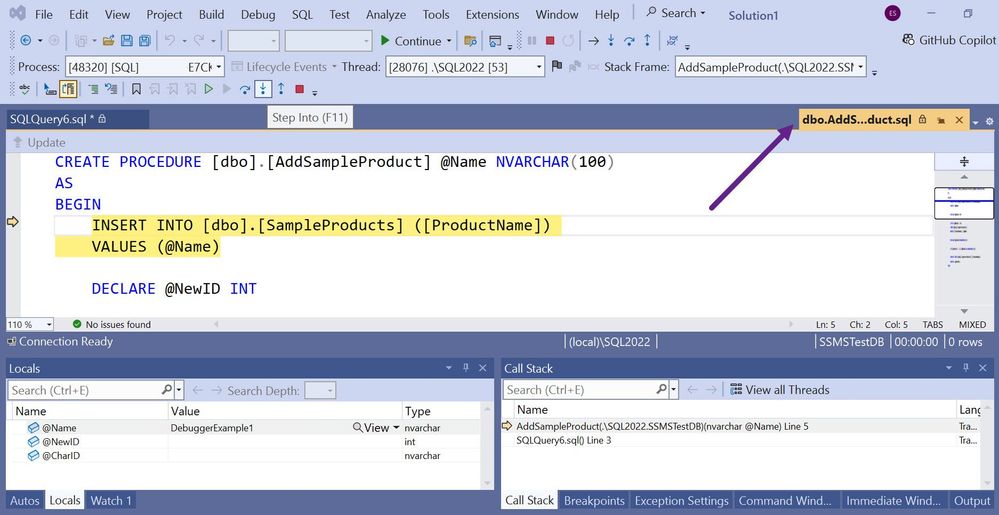Click the red stop square in the SQL toolbar

tap(299, 89)
